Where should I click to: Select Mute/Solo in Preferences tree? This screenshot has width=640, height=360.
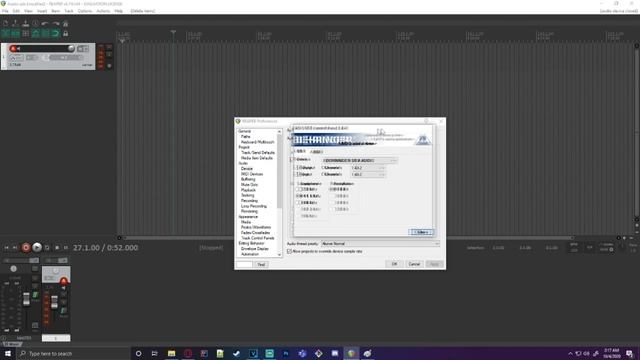pyautogui.click(x=249, y=185)
